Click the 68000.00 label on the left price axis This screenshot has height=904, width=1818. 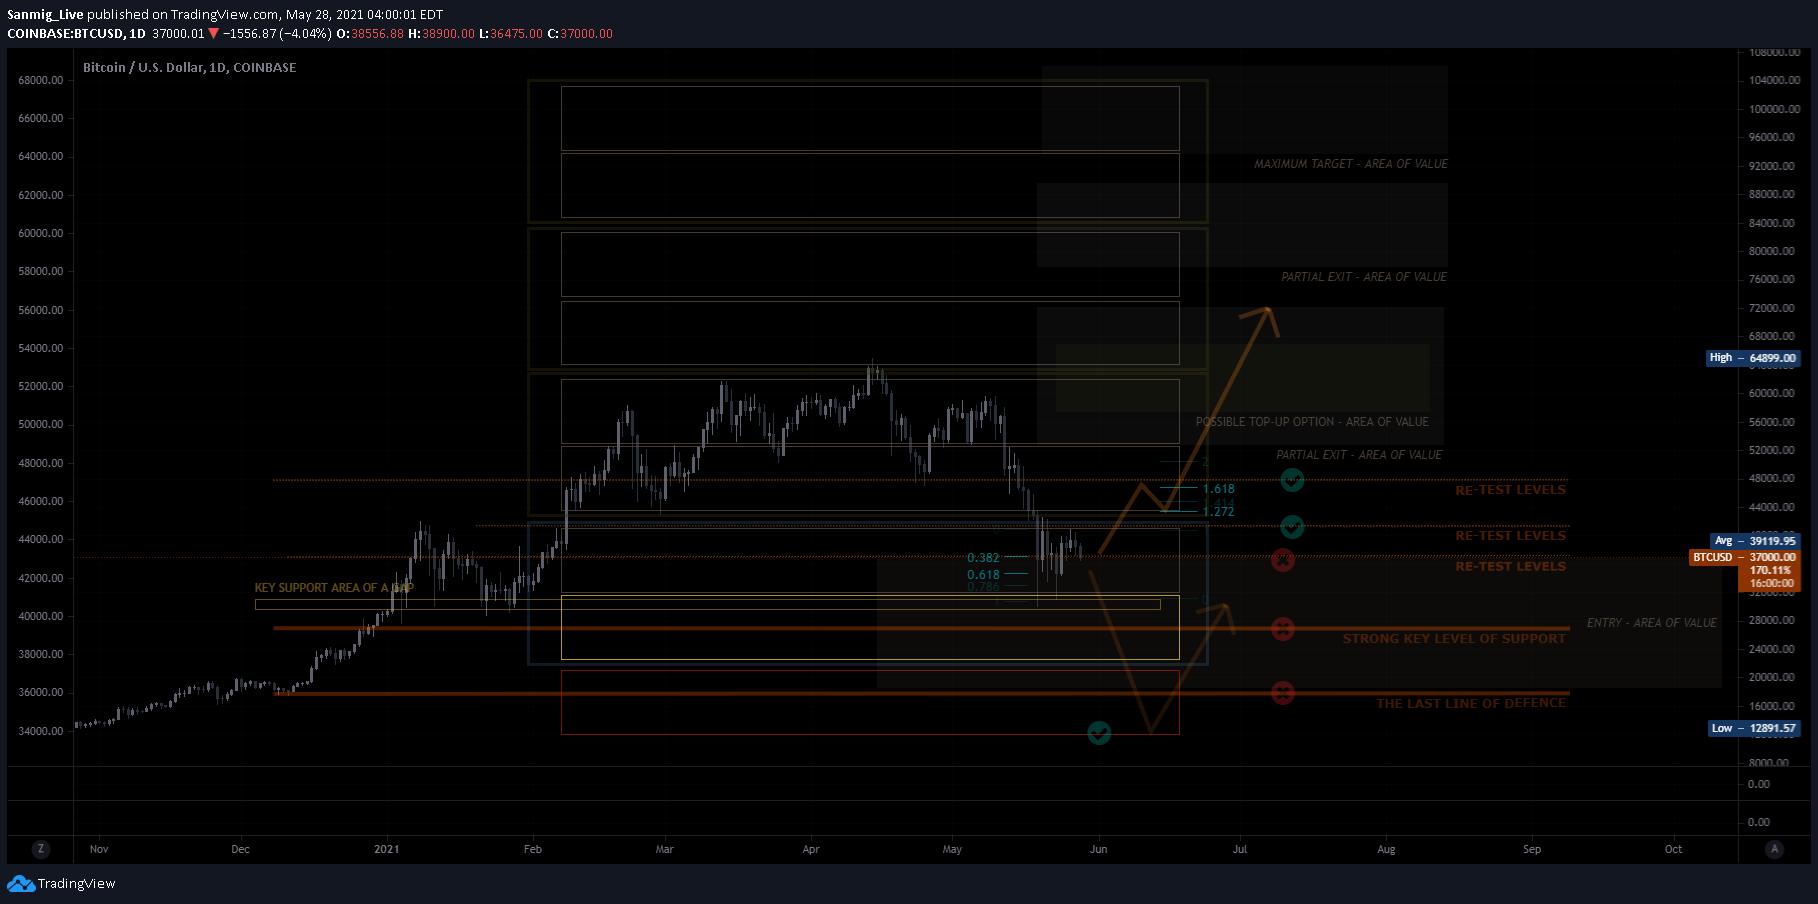click(x=41, y=80)
